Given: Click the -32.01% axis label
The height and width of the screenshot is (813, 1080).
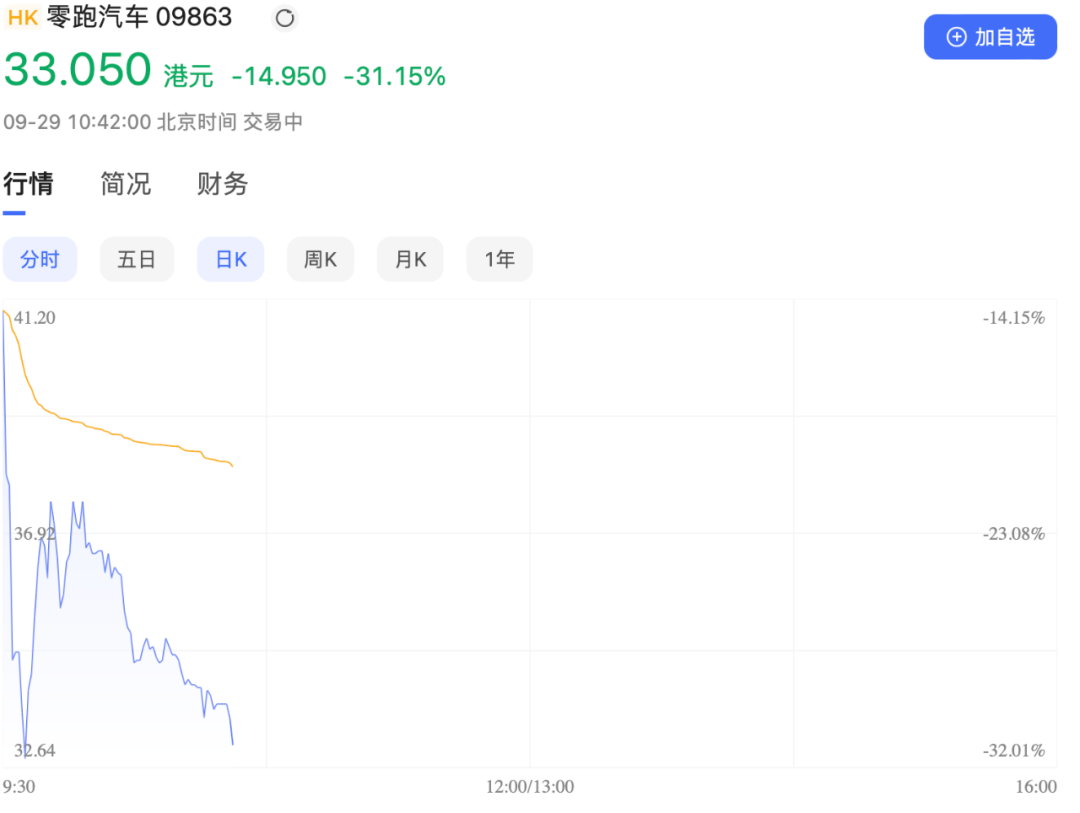Looking at the screenshot, I should click(1013, 751).
